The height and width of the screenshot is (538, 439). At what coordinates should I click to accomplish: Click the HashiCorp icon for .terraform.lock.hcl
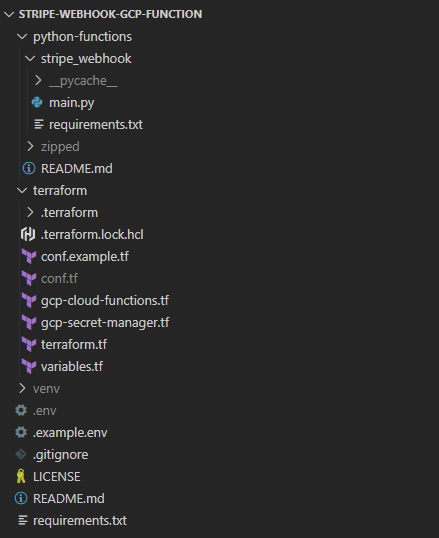pyautogui.click(x=28, y=234)
